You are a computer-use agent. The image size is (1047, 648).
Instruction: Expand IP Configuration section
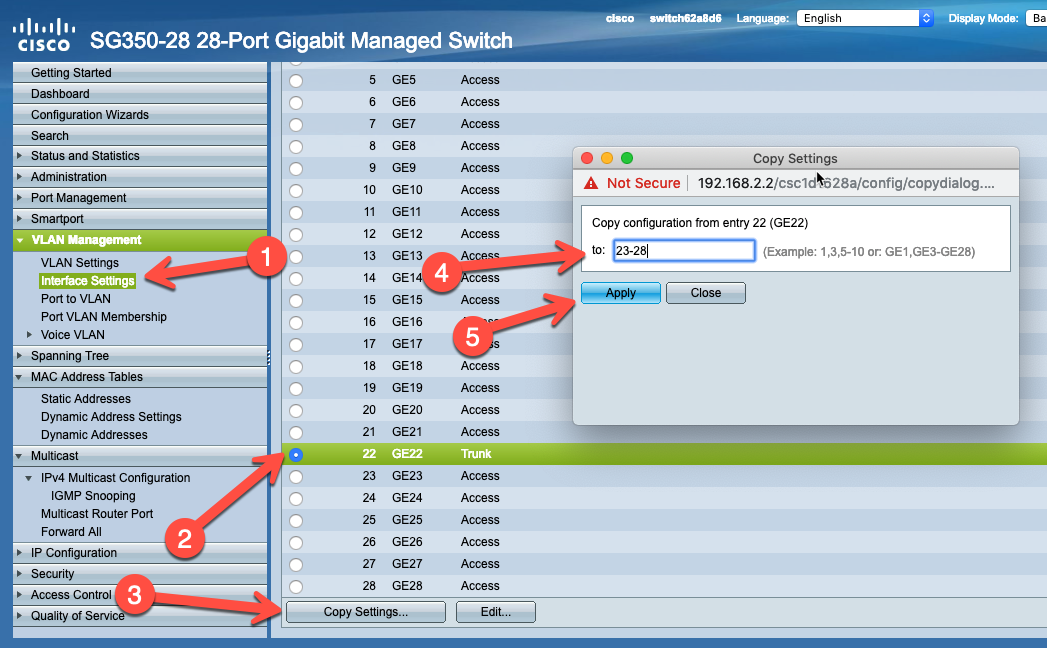click(x=19, y=552)
